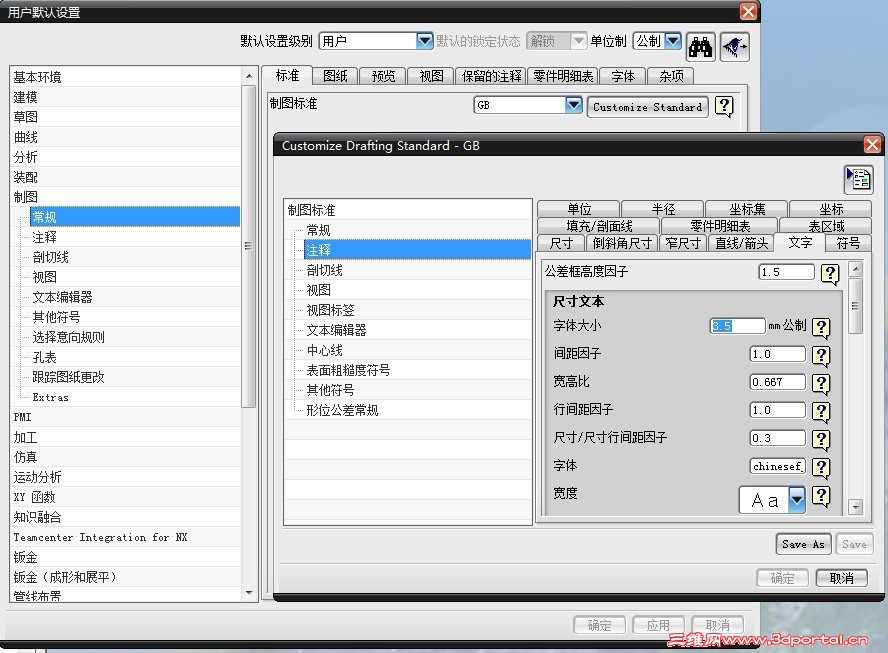Open the 符号 tab
This screenshot has width=888, height=653.
click(848, 243)
